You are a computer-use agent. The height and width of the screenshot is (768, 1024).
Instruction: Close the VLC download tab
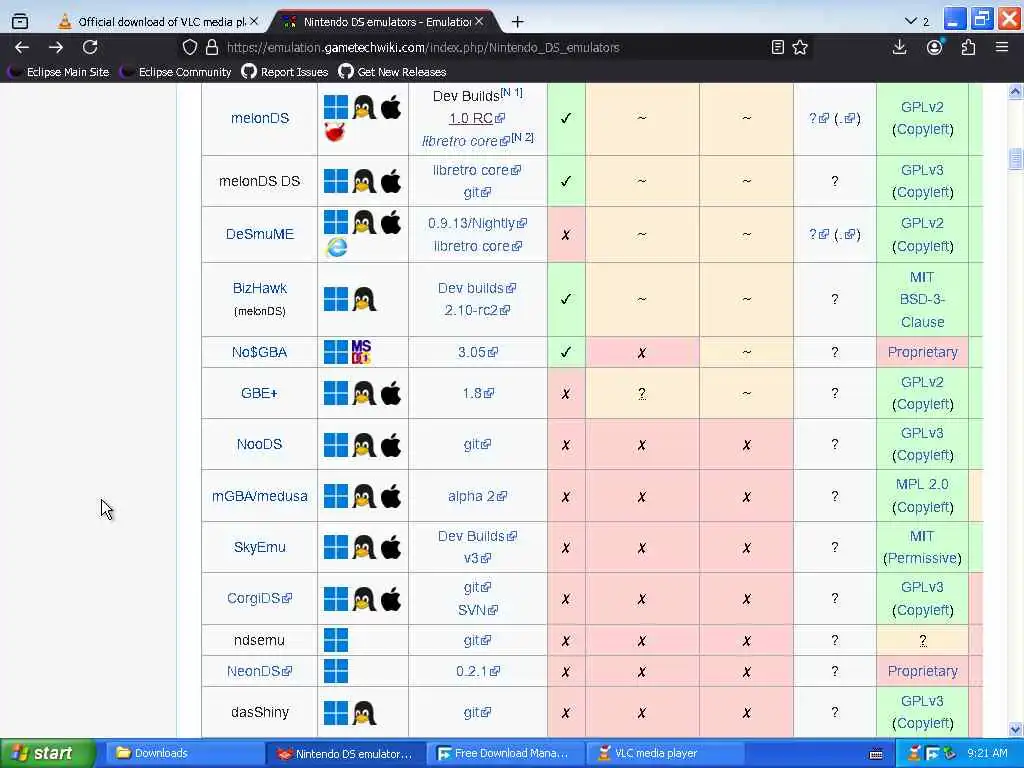pyautogui.click(x=254, y=22)
